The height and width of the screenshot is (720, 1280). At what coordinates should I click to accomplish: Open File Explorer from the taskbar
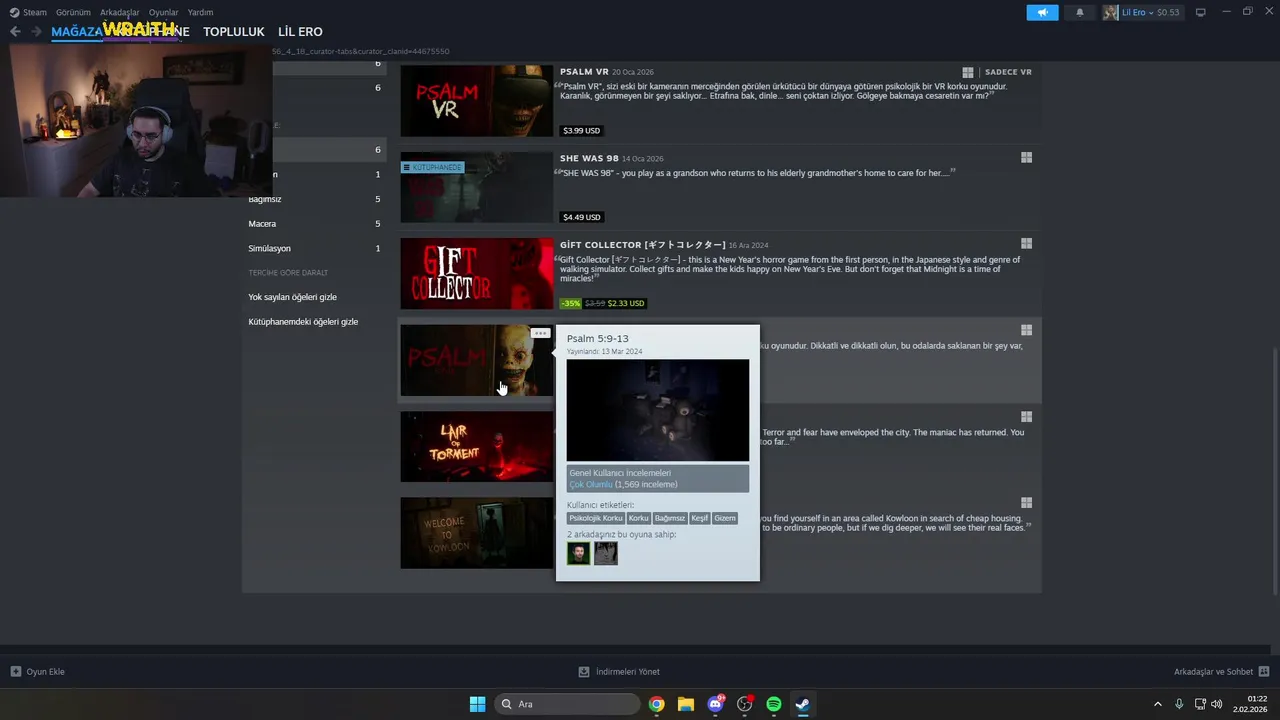pos(686,704)
